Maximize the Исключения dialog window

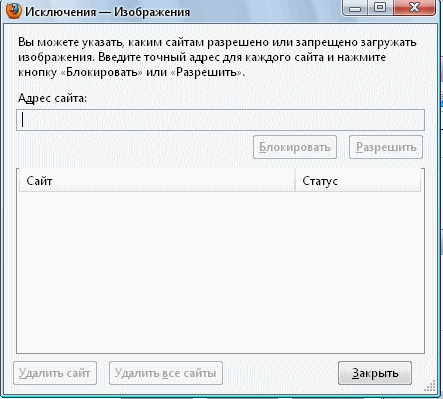[x=380, y=7]
